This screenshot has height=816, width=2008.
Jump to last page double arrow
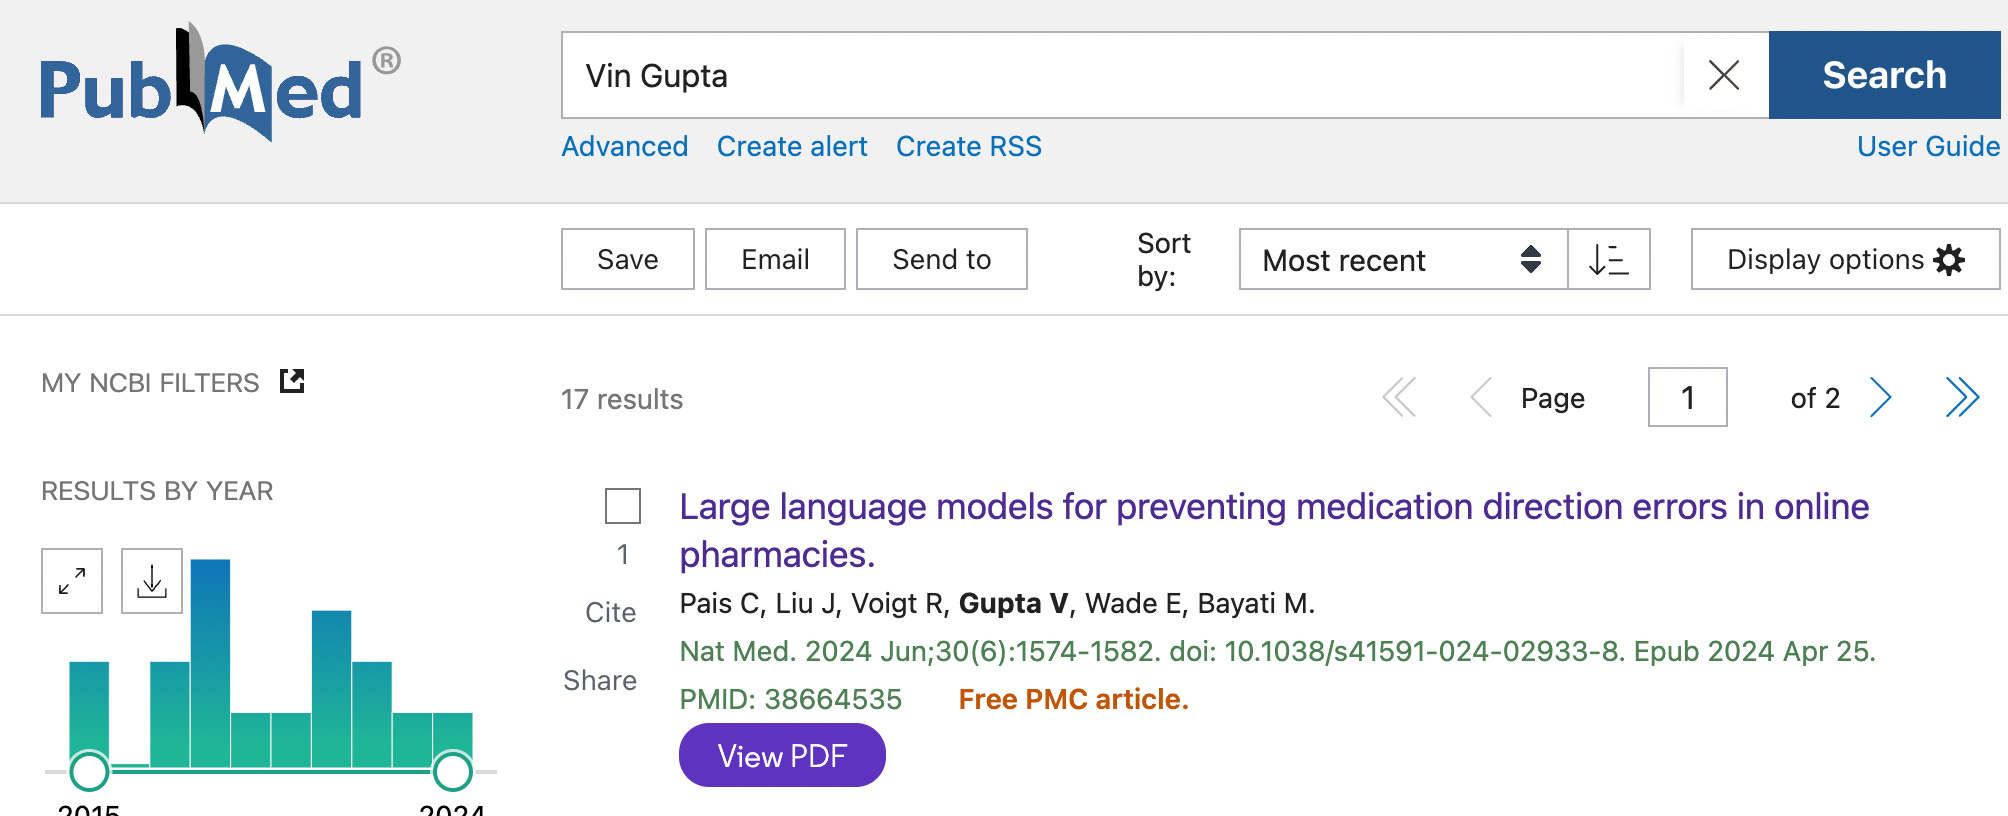1963,397
